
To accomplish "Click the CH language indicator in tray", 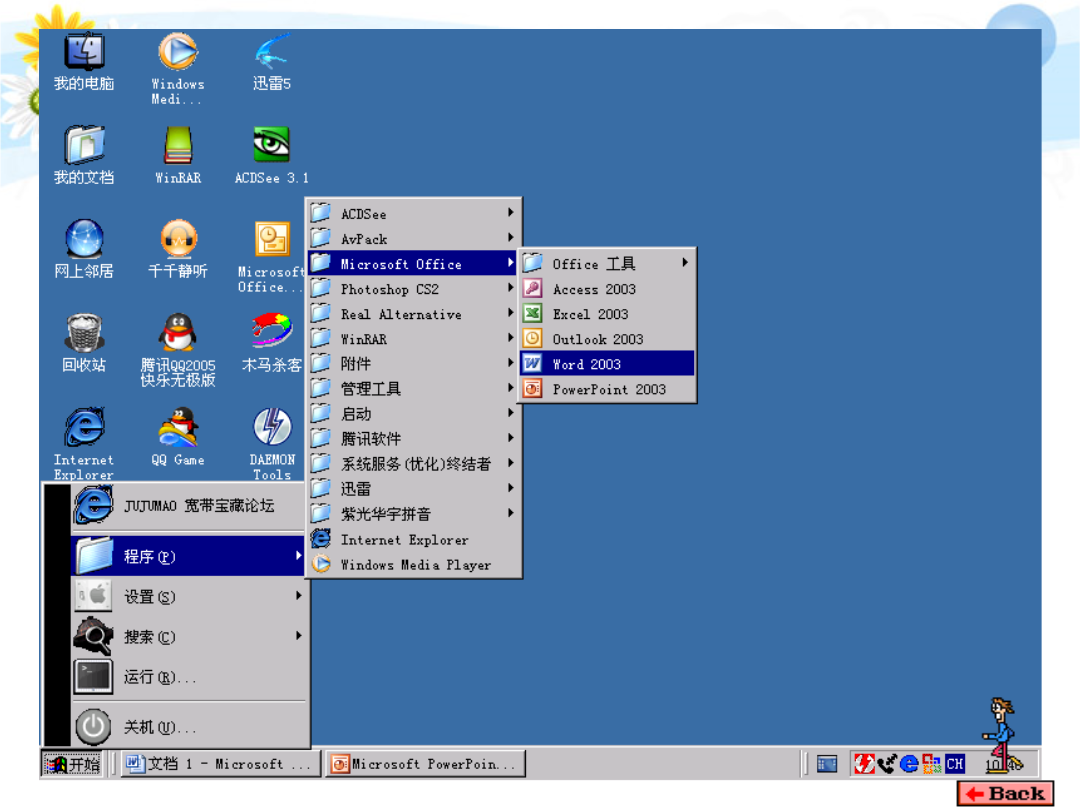I will click(x=955, y=763).
